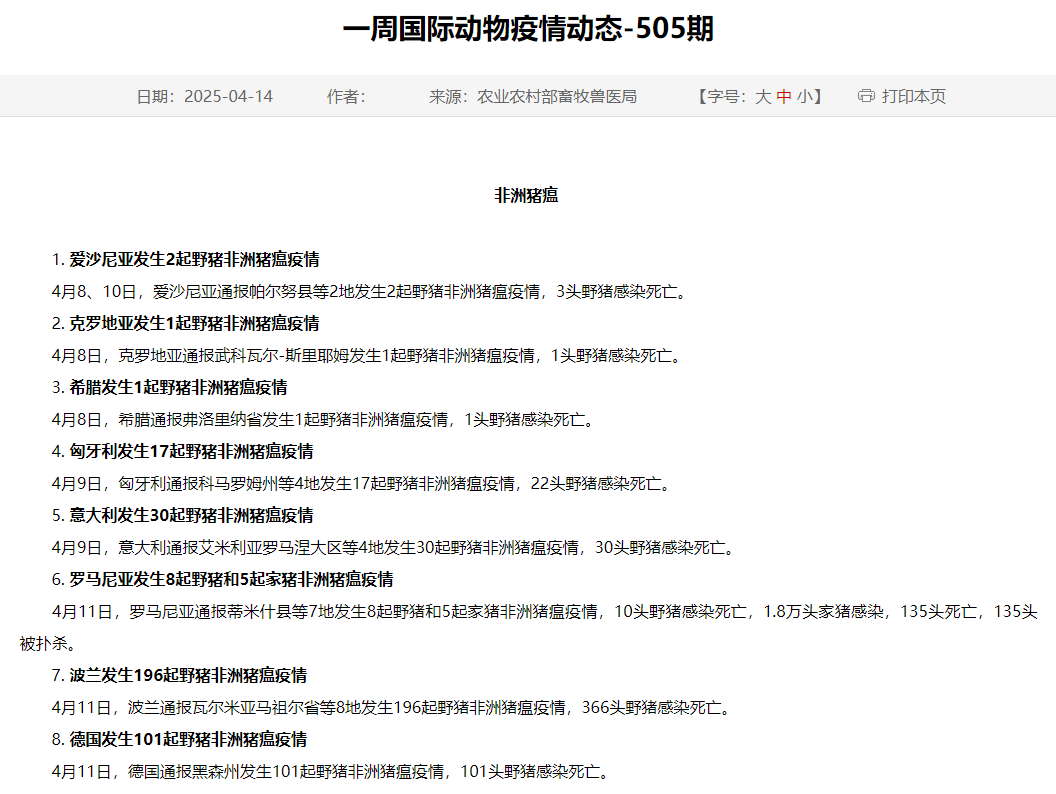Screen dimensions: 1056x794
Task: Click the paragraph about 帕尔努县
Action: [369, 292]
